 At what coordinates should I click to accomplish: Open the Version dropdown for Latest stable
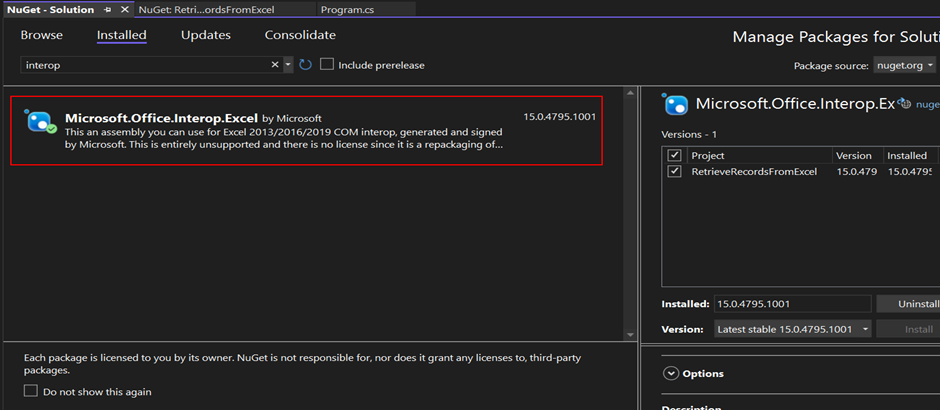tap(791, 329)
